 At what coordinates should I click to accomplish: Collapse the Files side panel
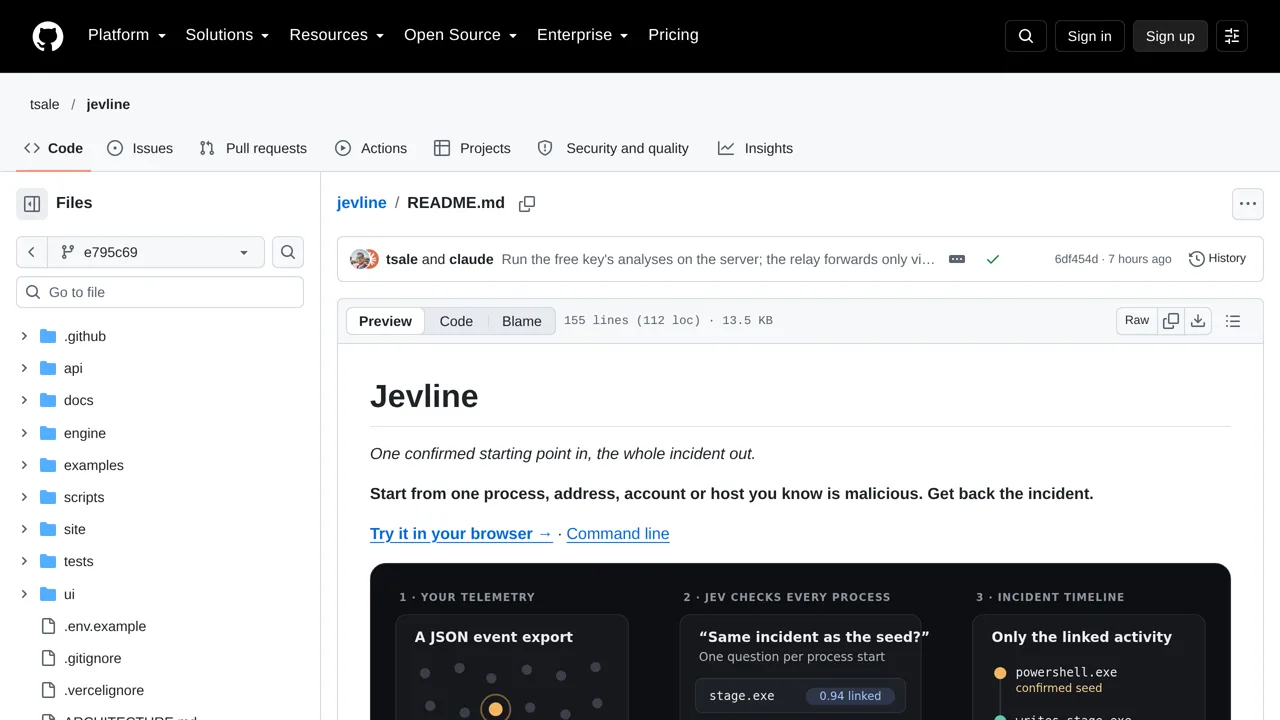pos(32,204)
